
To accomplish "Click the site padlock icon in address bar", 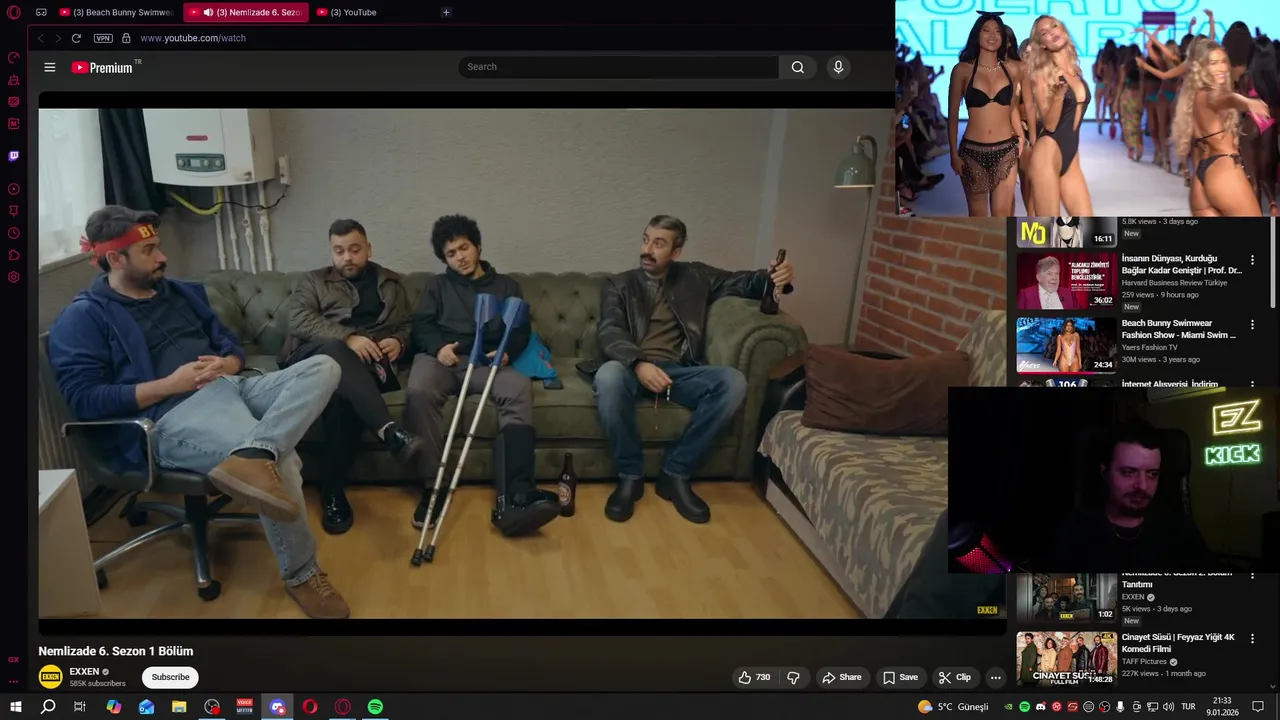I will coord(126,38).
